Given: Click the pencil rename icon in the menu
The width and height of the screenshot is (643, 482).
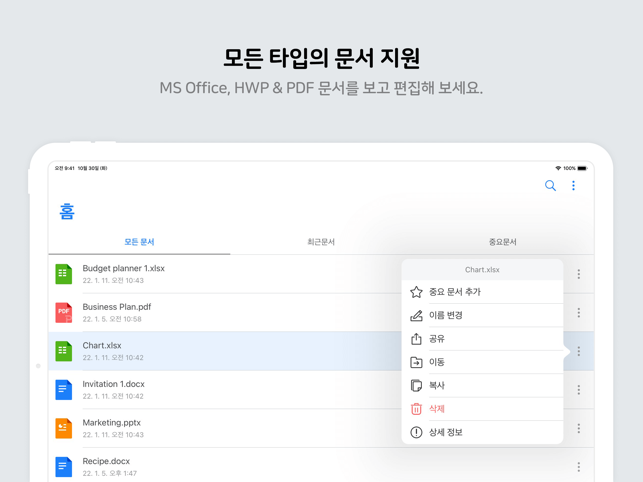Looking at the screenshot, I should point(416,315).
